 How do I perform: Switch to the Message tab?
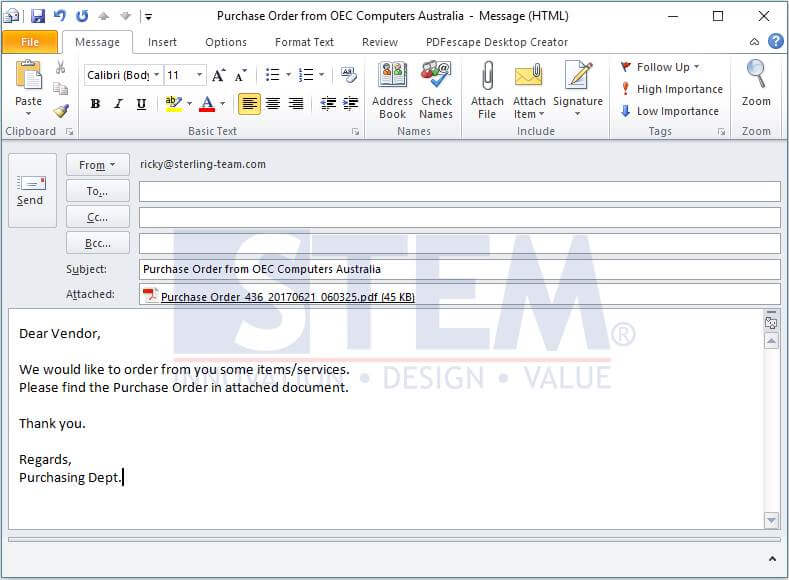pyautogui.click(x=97, y=42)
